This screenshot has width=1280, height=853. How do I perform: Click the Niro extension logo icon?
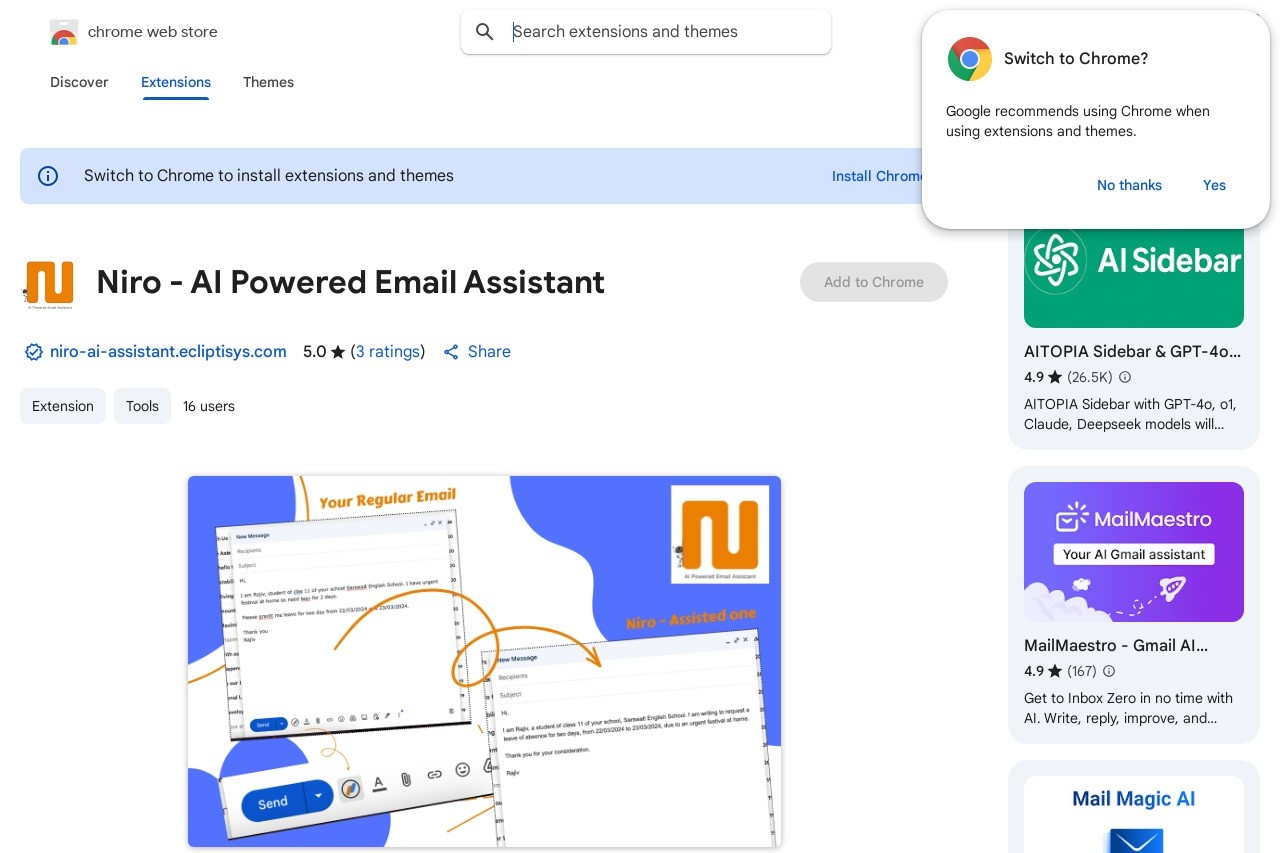[x=49, y=284]
